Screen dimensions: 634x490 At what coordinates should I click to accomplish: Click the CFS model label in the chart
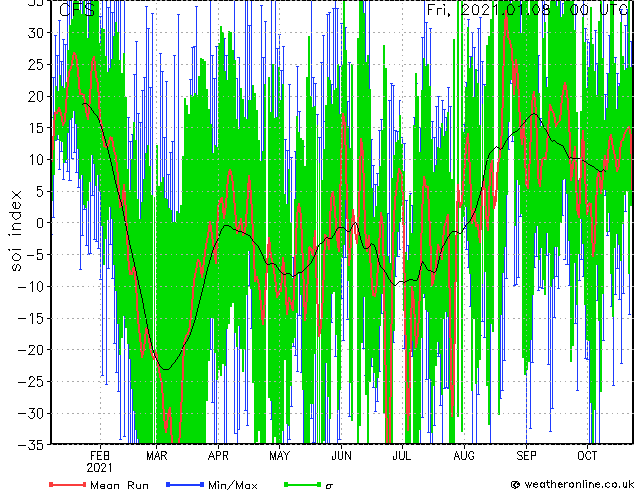[x=77, y=10]
